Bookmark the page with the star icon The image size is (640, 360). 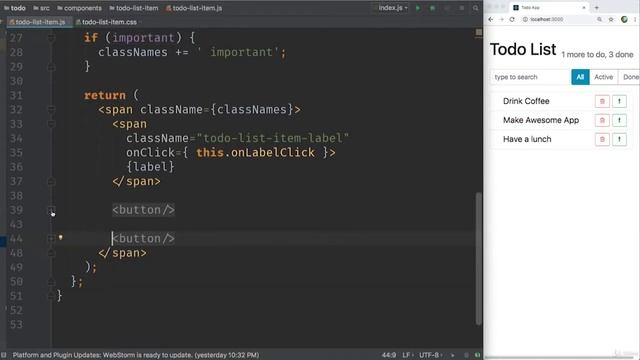611,19
